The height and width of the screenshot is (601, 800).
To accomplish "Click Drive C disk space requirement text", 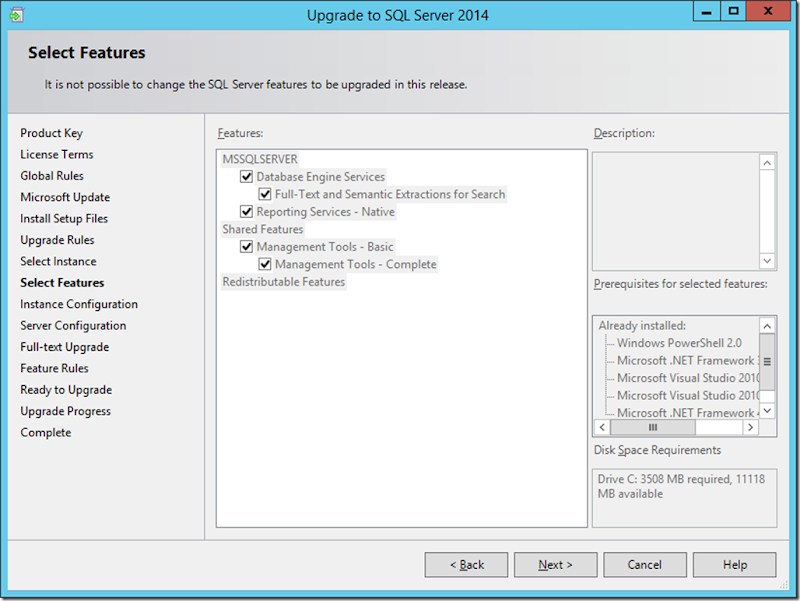I will (x=681, y=486).
